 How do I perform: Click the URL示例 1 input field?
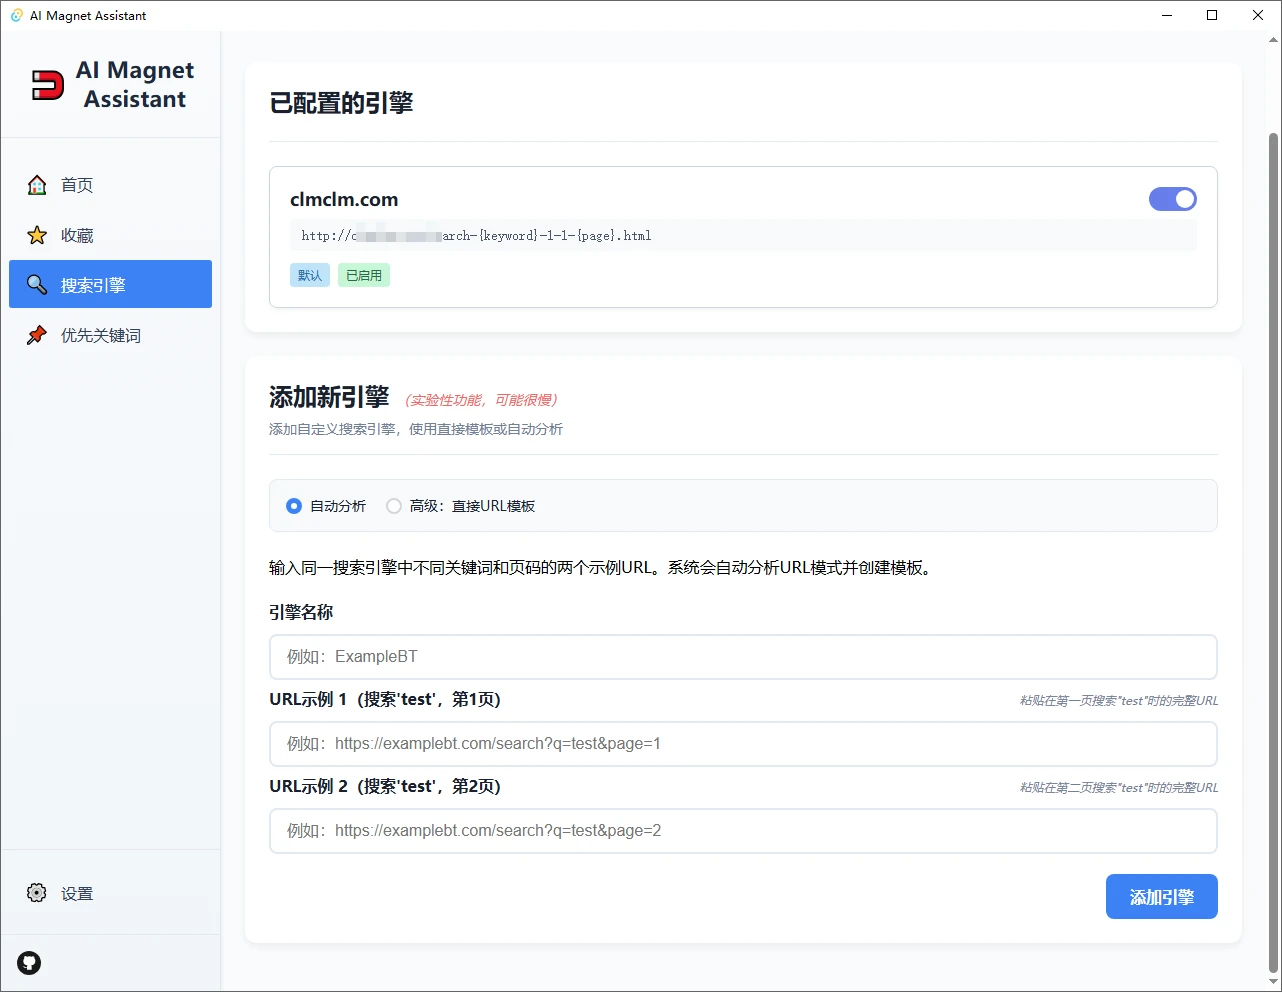(742, 744)
